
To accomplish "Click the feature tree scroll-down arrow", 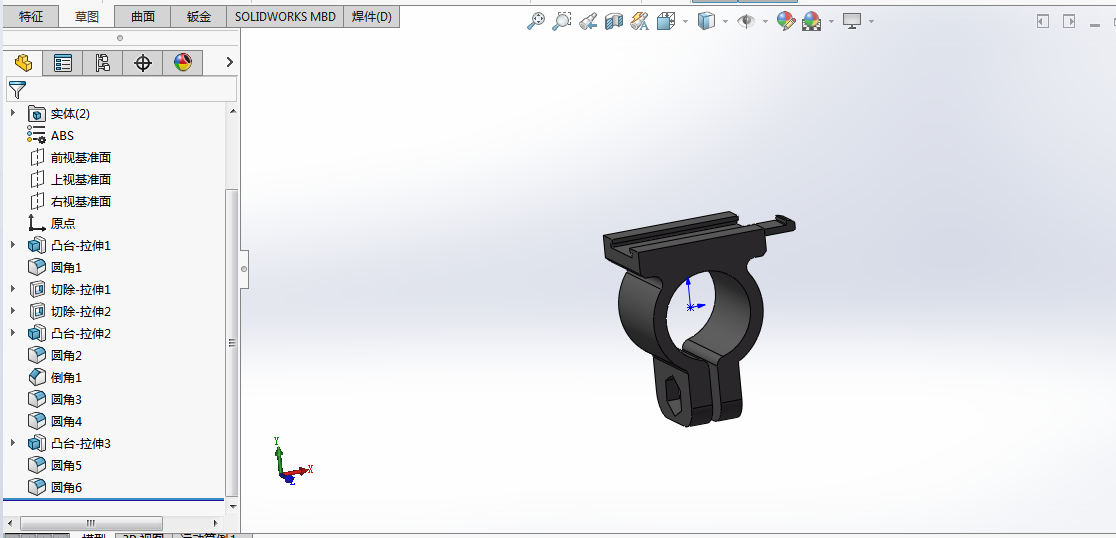I will point(232,506).
